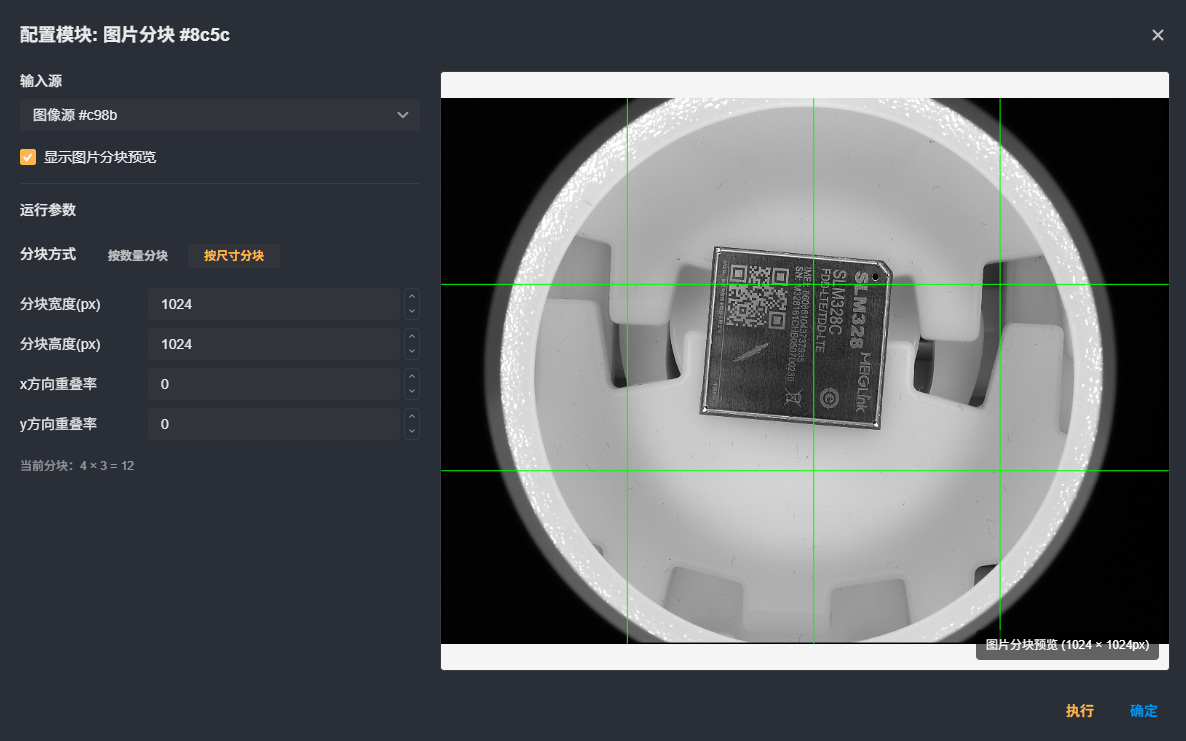
Task: Click the y方向重叠率 input field
Action: click(x=274, y=424)
